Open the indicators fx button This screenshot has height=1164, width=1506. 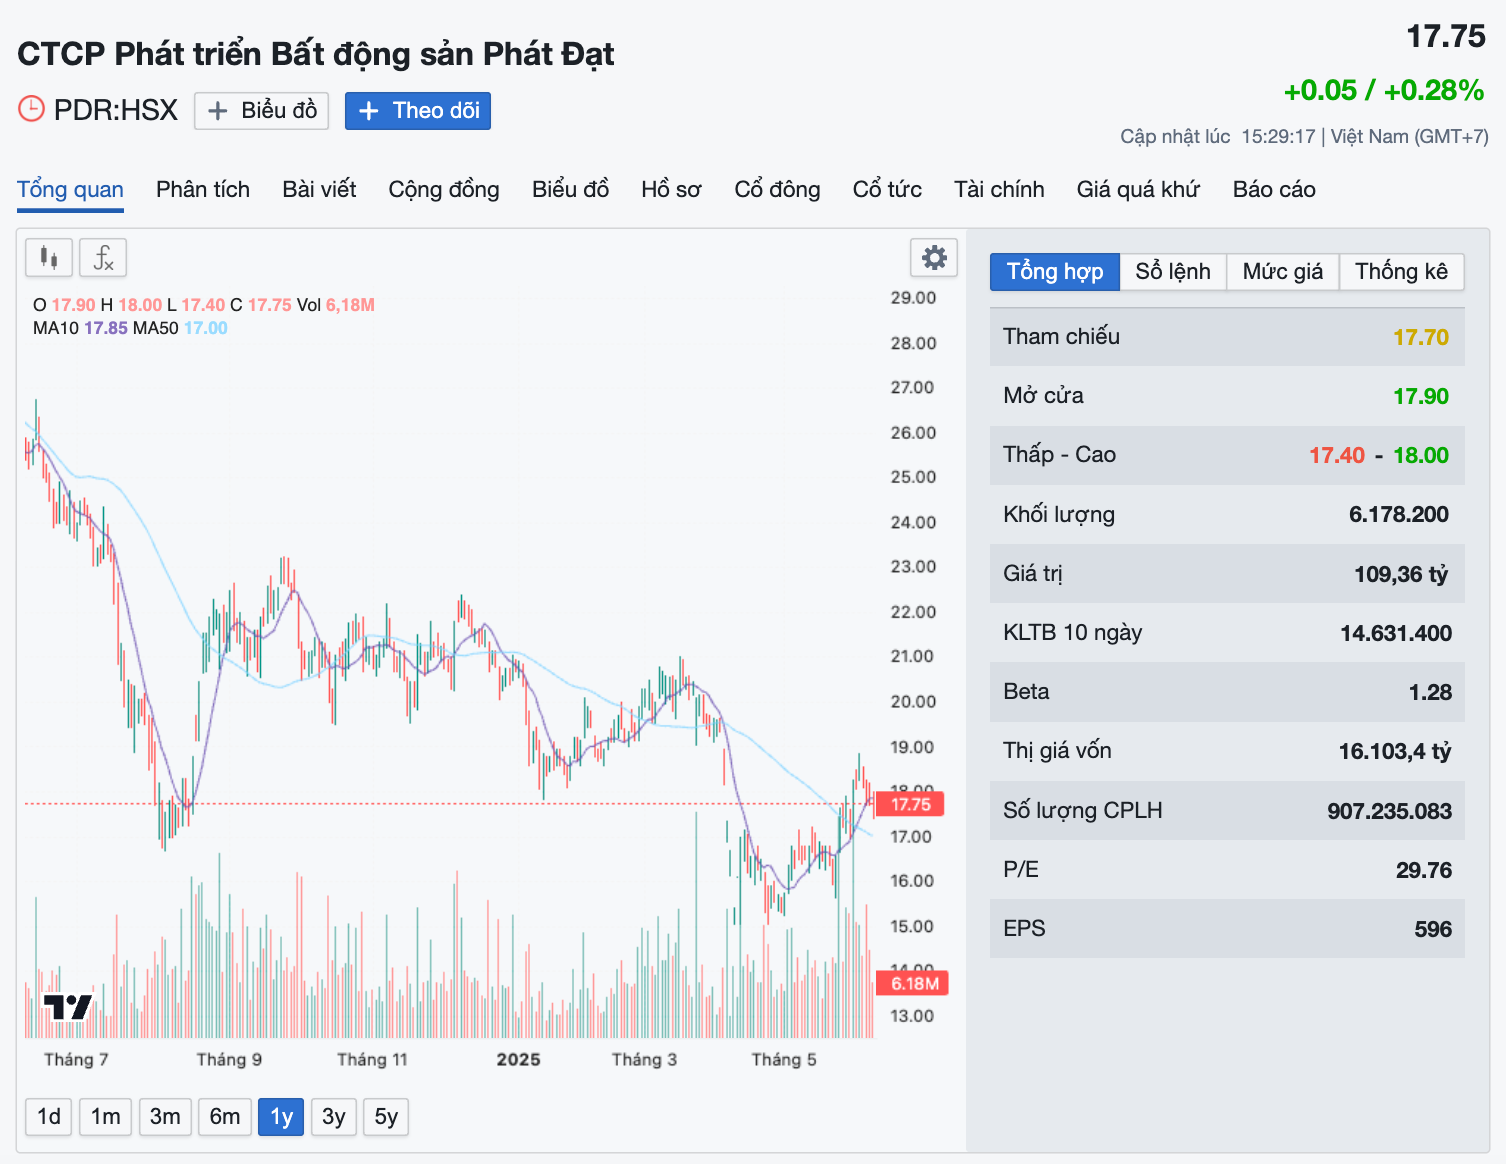coord(103,258)
